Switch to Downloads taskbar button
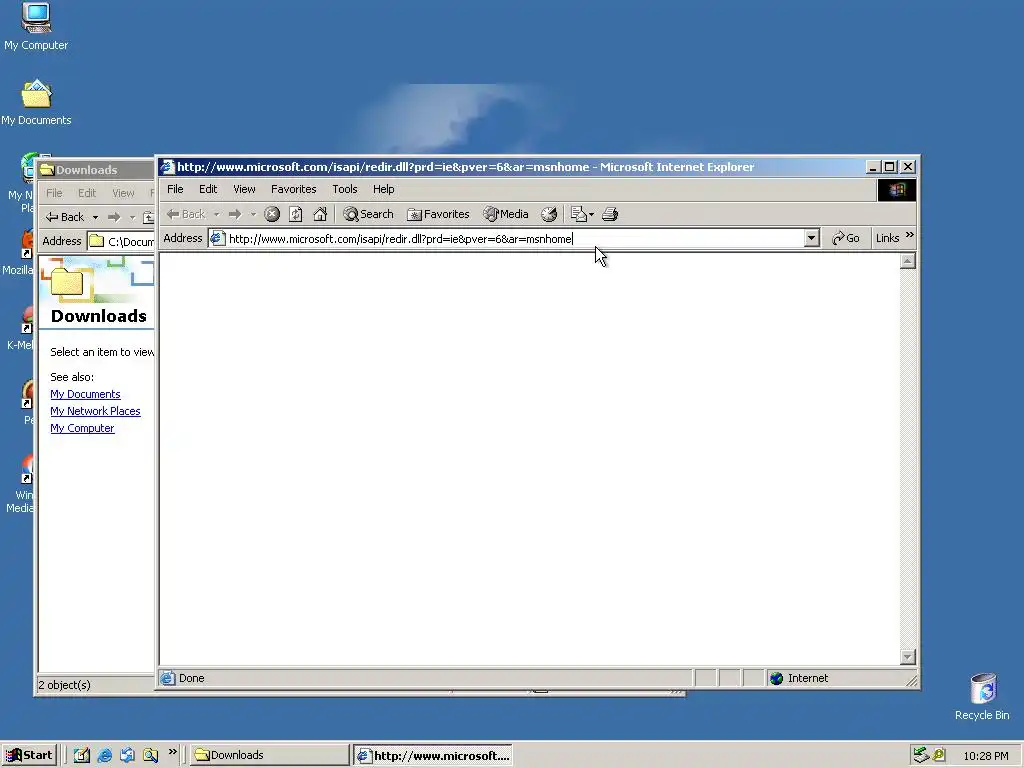Screen dimensions: 1024x768 [270, 755]
